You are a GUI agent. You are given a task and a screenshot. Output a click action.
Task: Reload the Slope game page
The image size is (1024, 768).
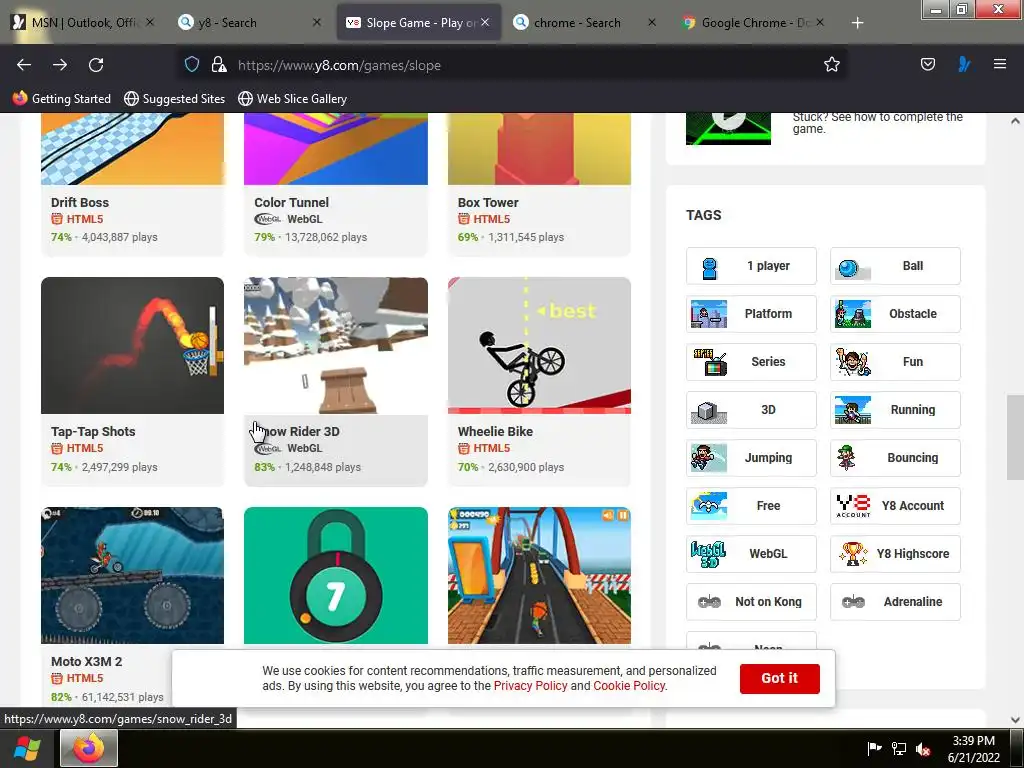[96, 65]
